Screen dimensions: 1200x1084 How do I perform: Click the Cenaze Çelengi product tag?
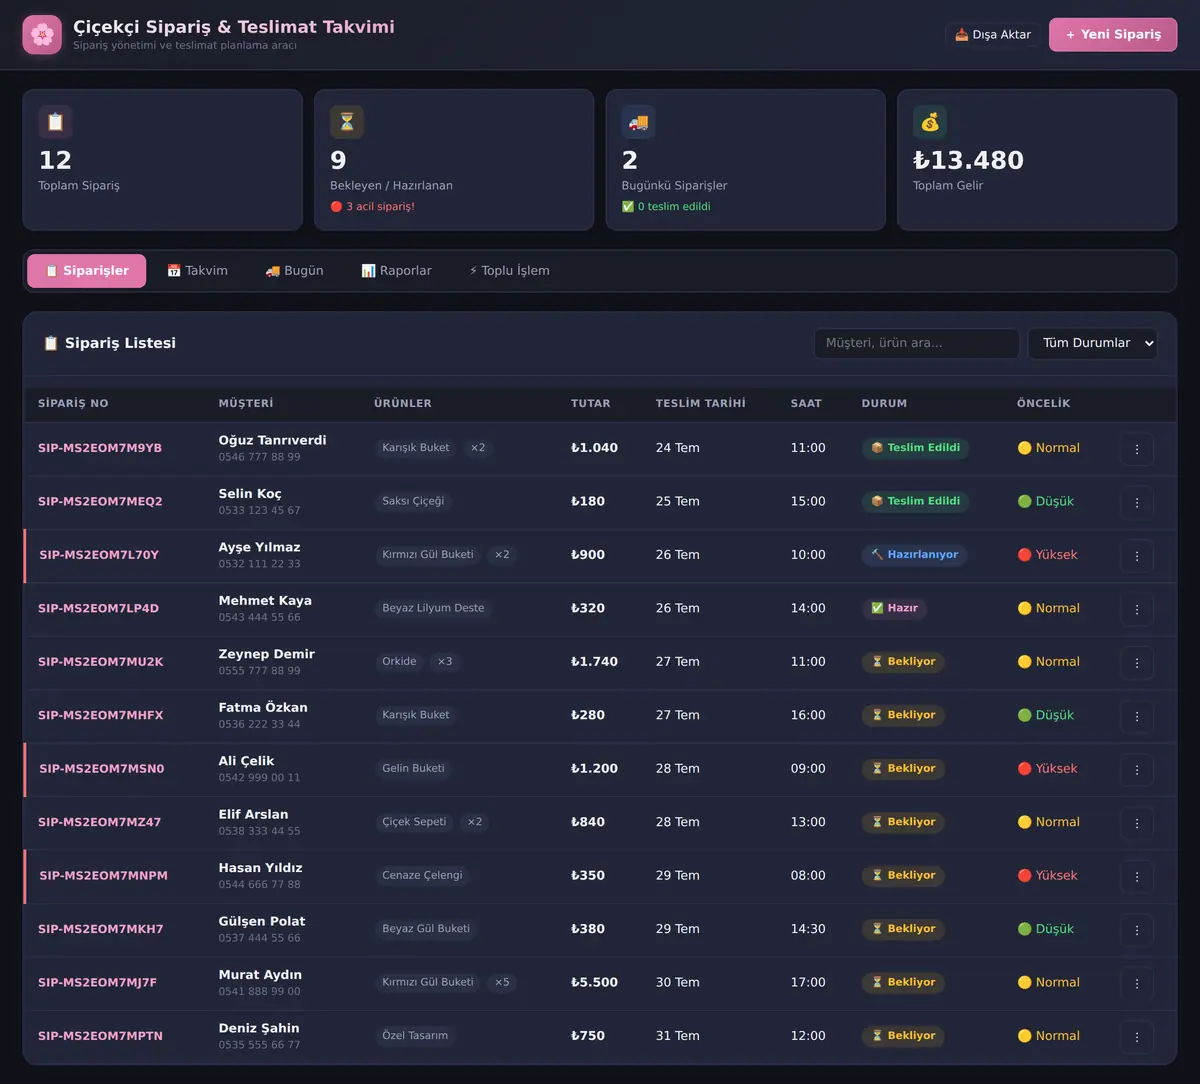tap(422, 875)
